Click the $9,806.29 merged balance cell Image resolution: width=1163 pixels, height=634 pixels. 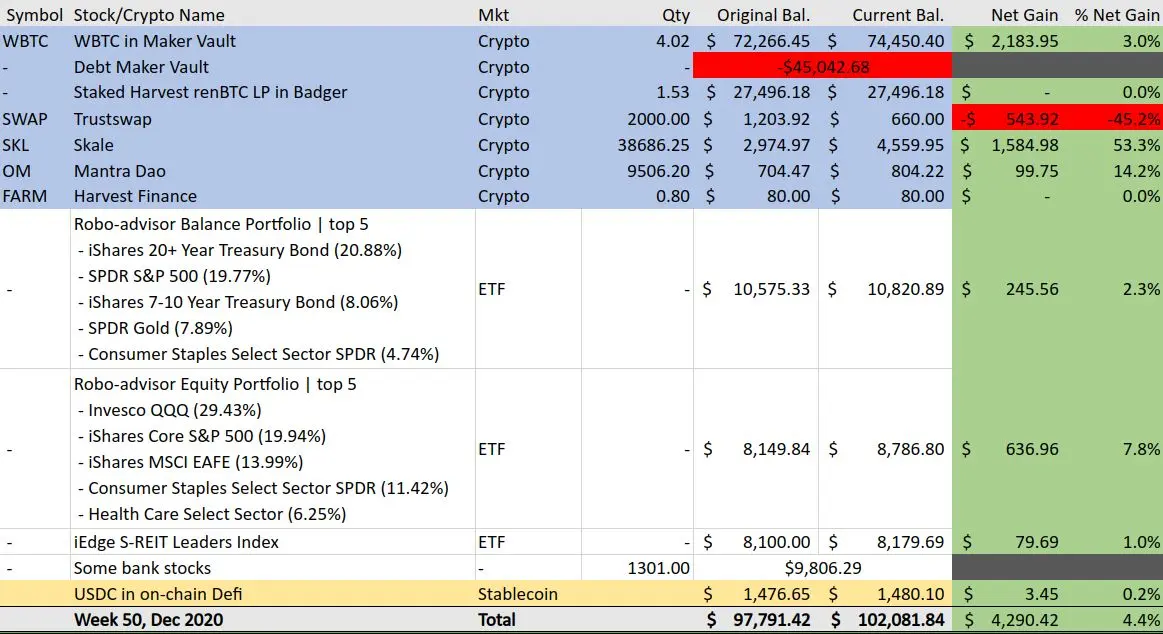pyautogui.click(x=823, y=568)
